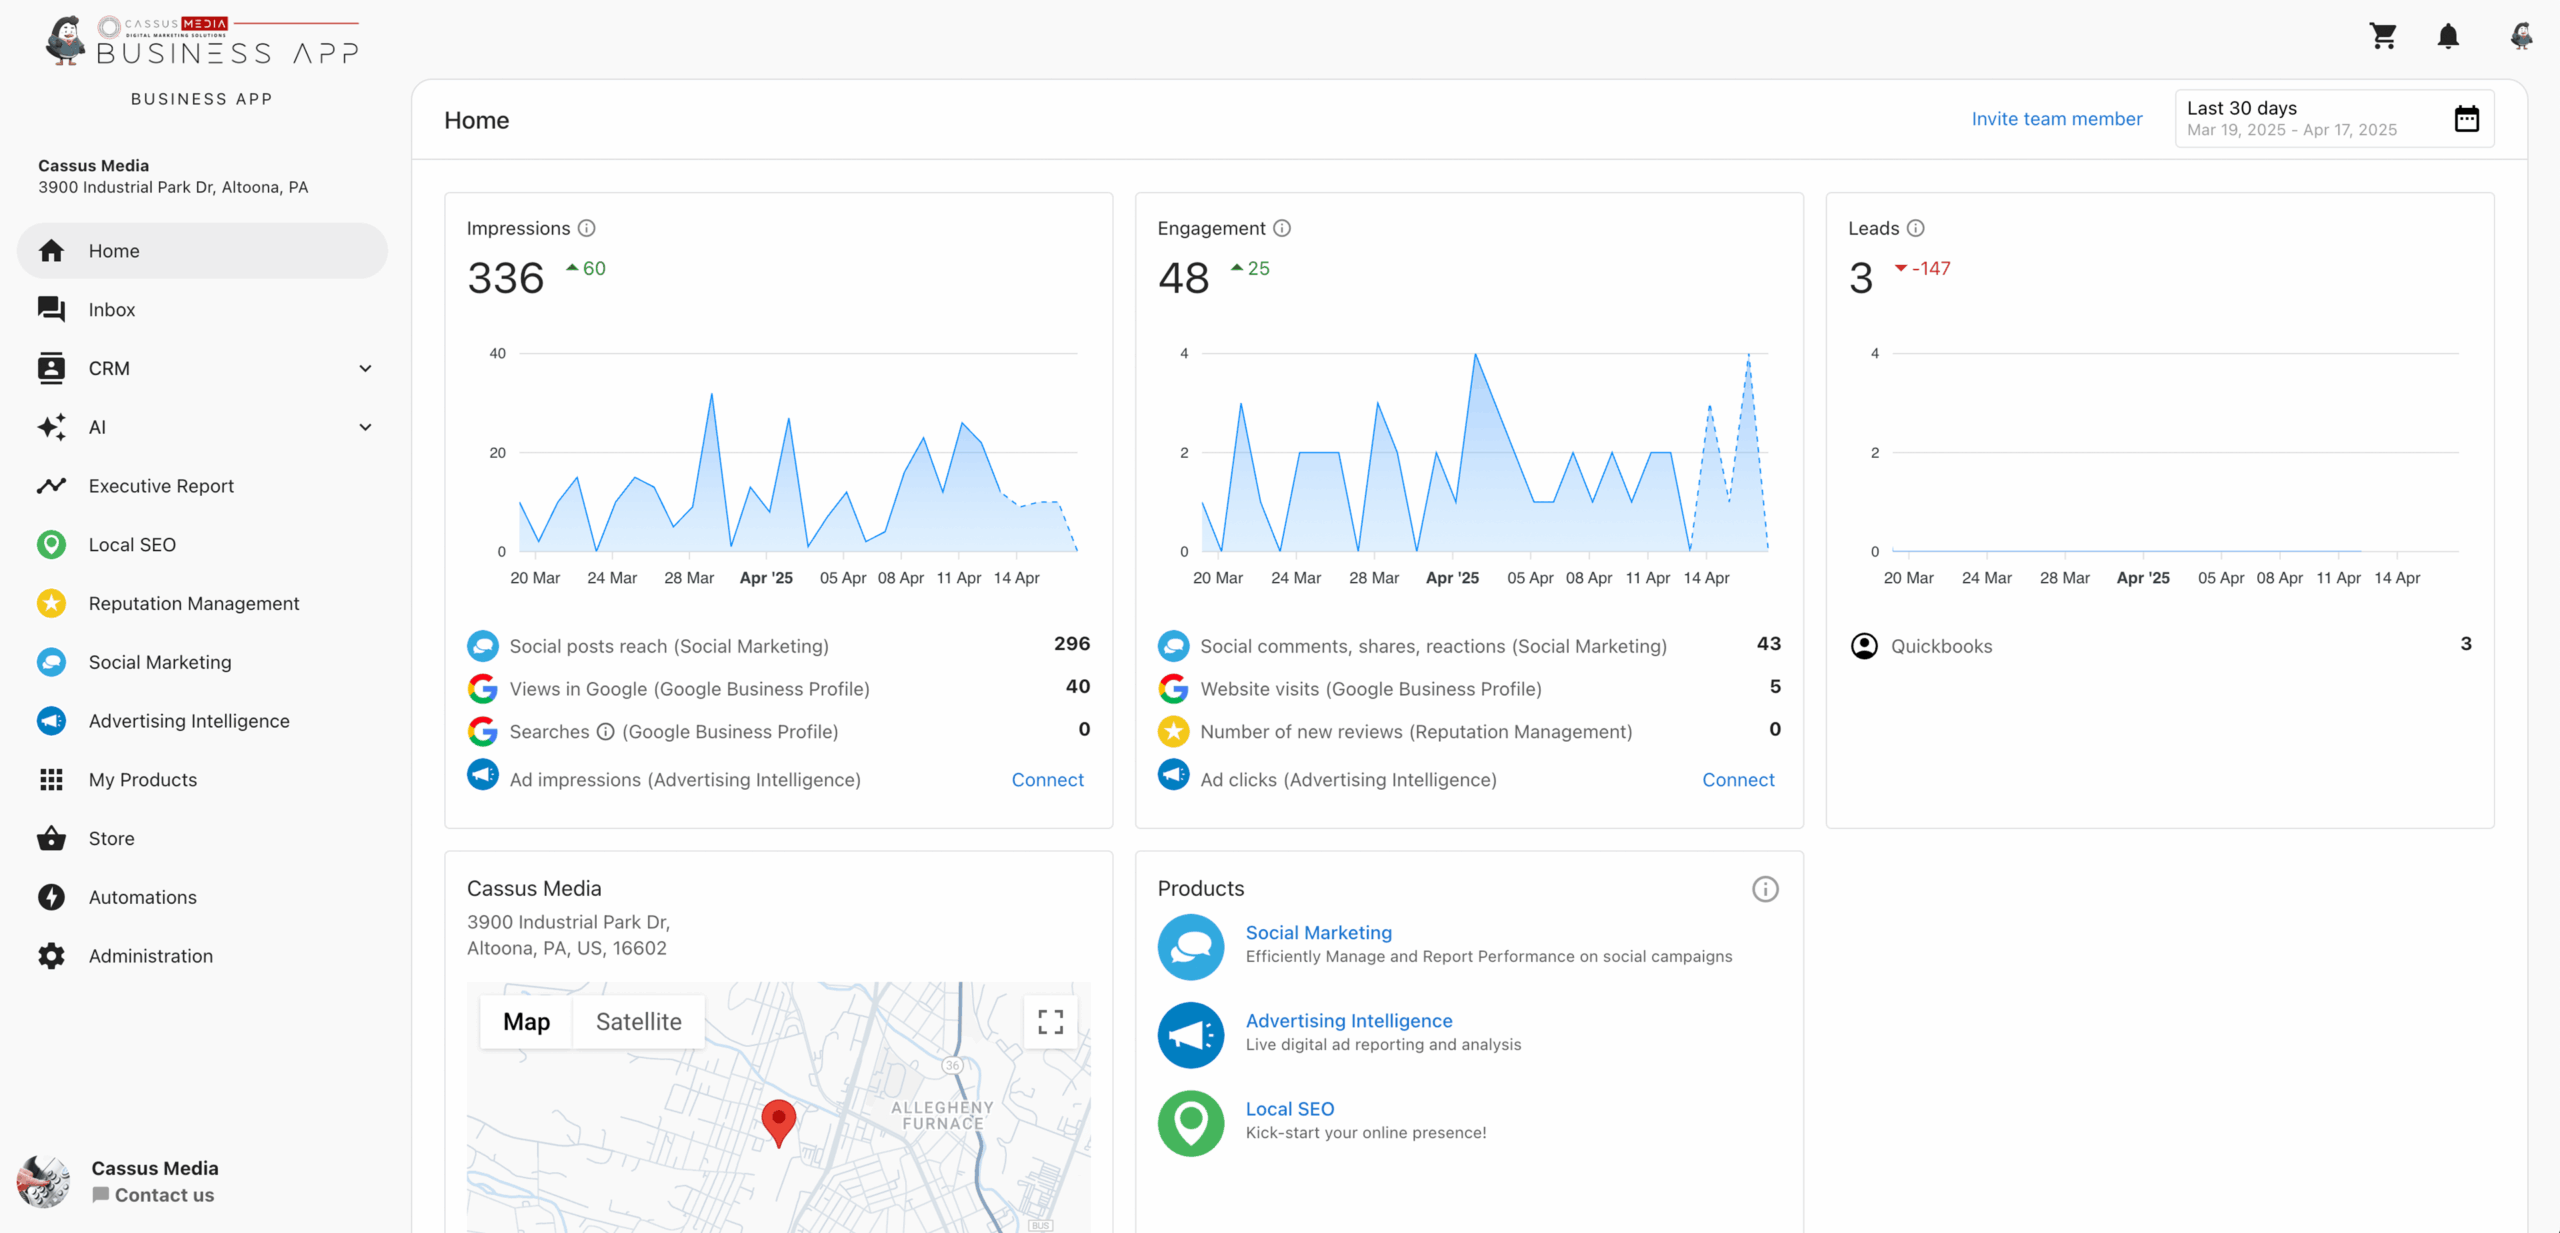2560x1233 pixels.
Task: Expand the AI submenu chevron
Action: point(365,427)
